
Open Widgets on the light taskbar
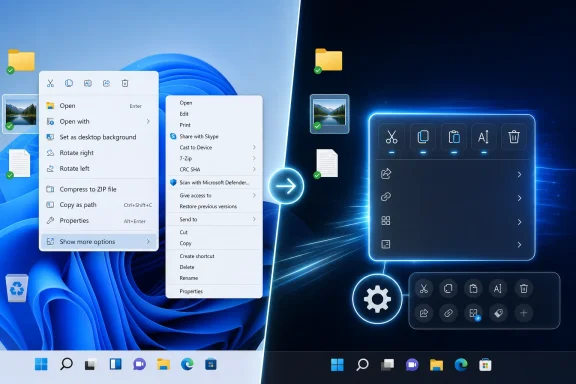click(115, 364)
